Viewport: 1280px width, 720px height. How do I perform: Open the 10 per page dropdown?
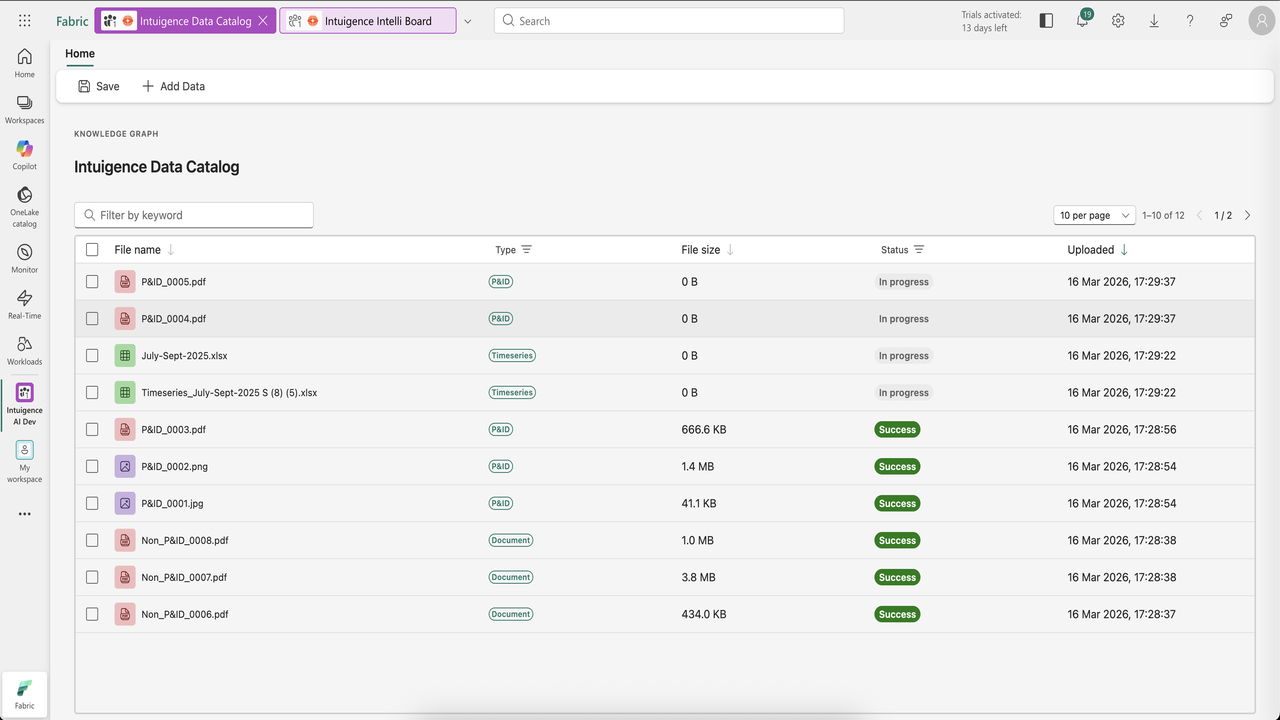(x=1095, y=215)
